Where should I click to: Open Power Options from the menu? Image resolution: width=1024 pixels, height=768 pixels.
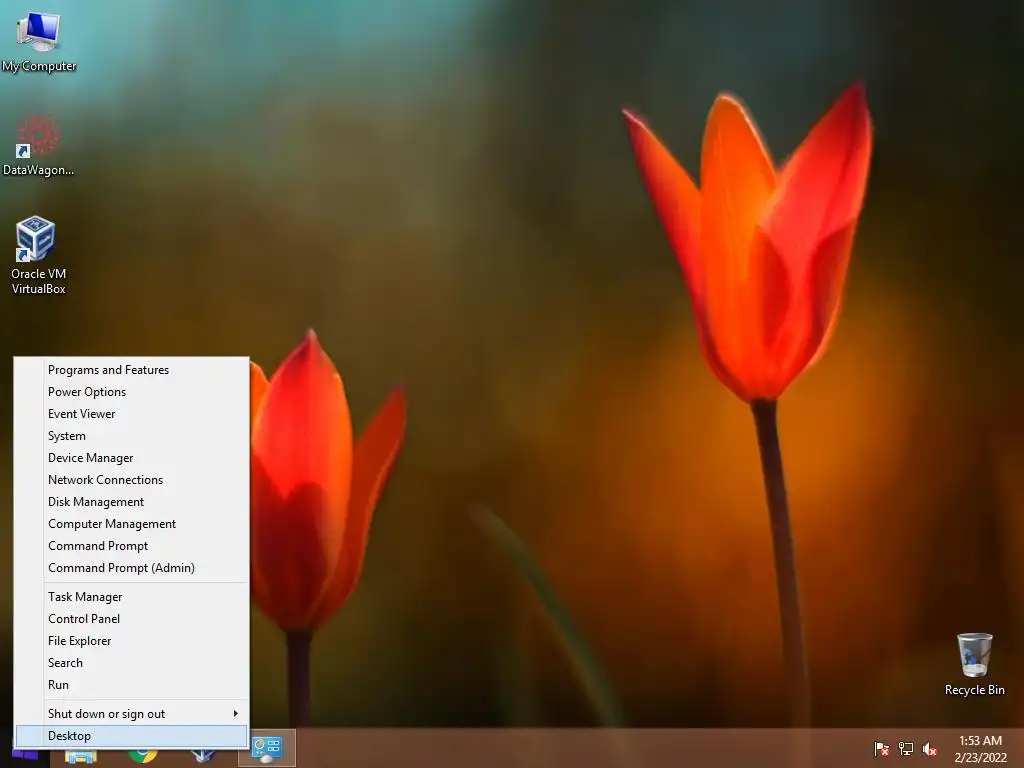(131, 392)
